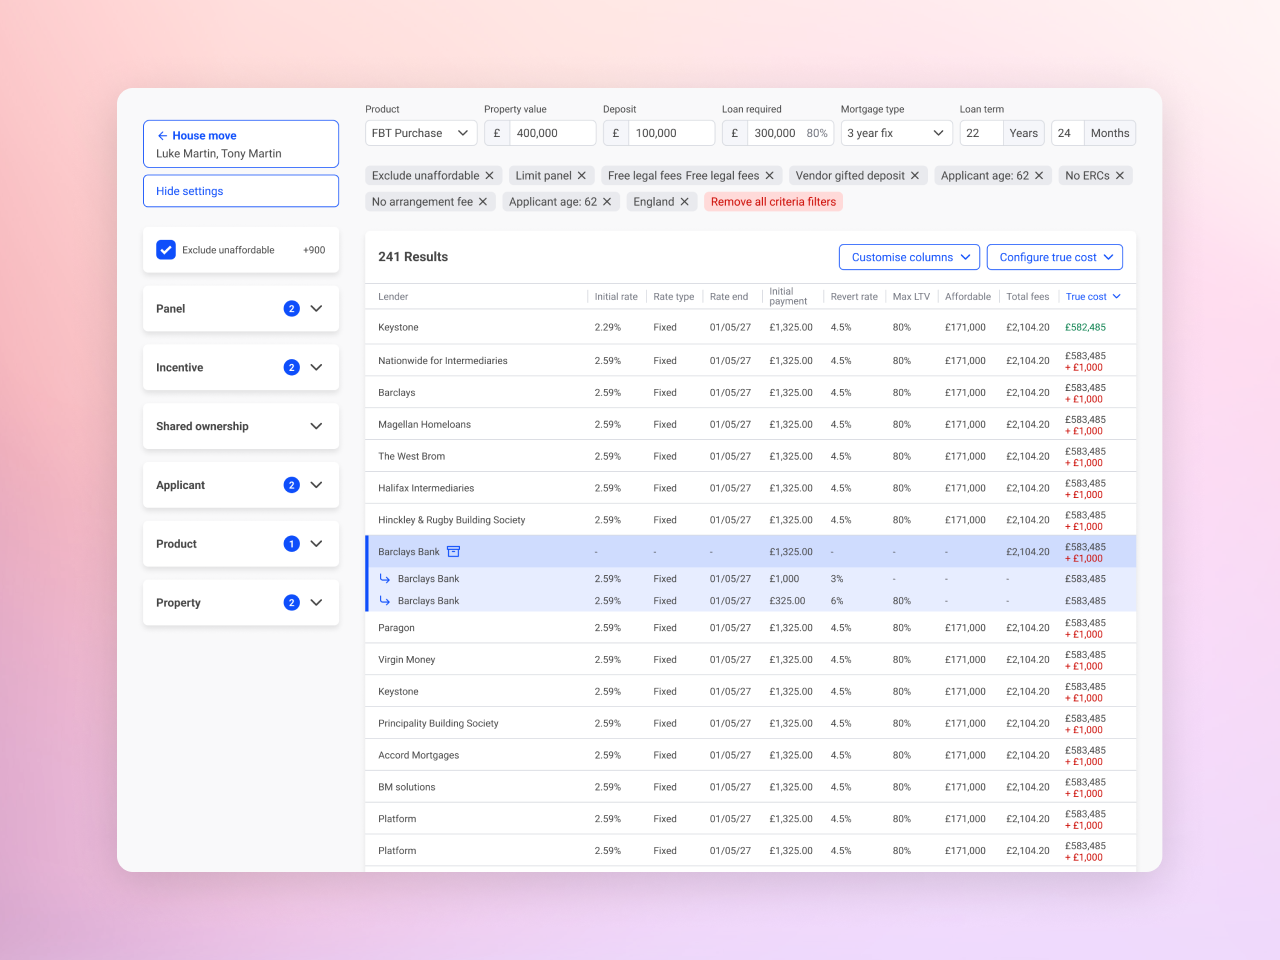The height and width of the screenshot is (960, 1280).
Task: Open the Customise columns menu
Action: coord(908,257)
